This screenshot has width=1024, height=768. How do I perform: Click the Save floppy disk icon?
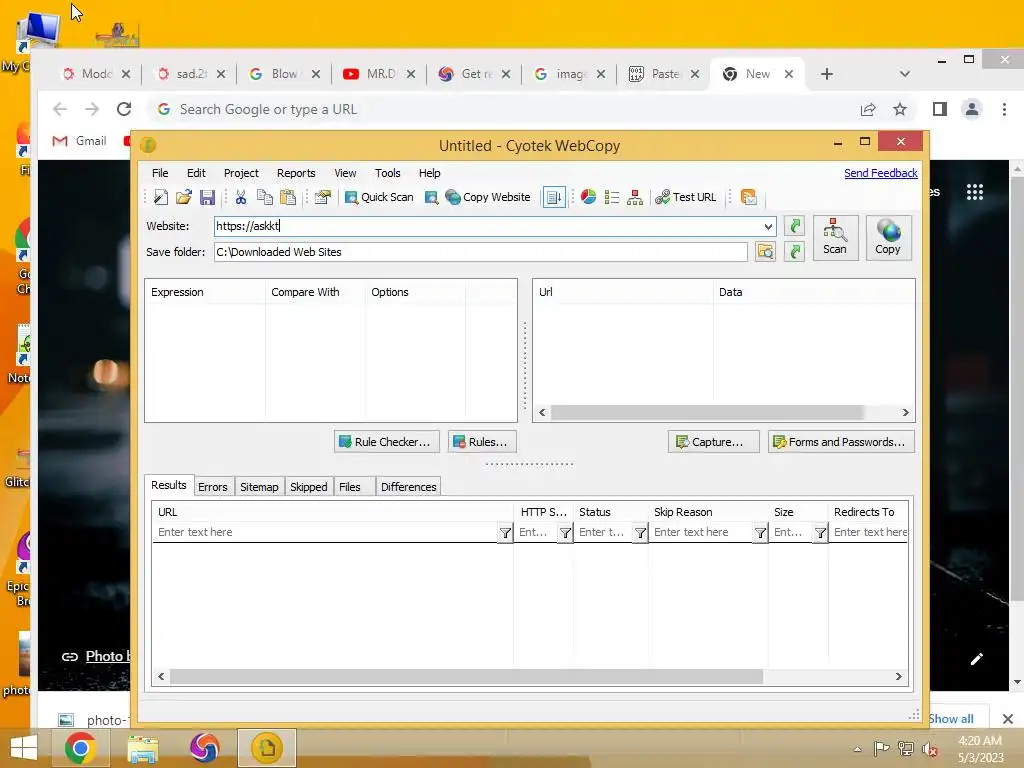pos(207,197)
